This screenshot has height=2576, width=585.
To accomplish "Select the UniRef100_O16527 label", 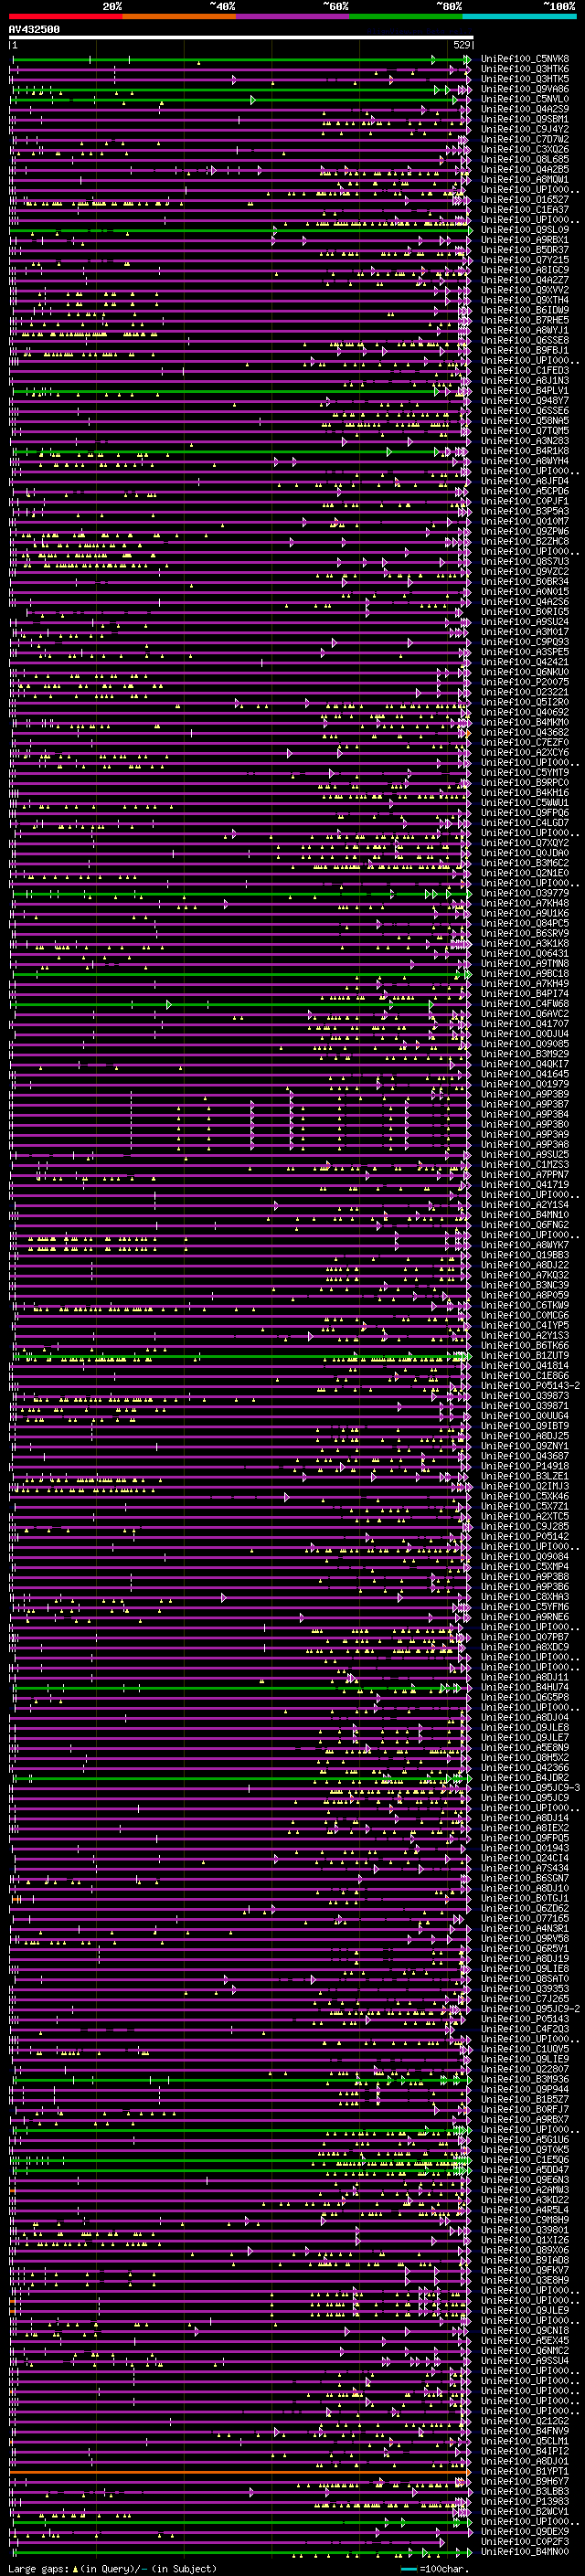I will click(525, 200).
